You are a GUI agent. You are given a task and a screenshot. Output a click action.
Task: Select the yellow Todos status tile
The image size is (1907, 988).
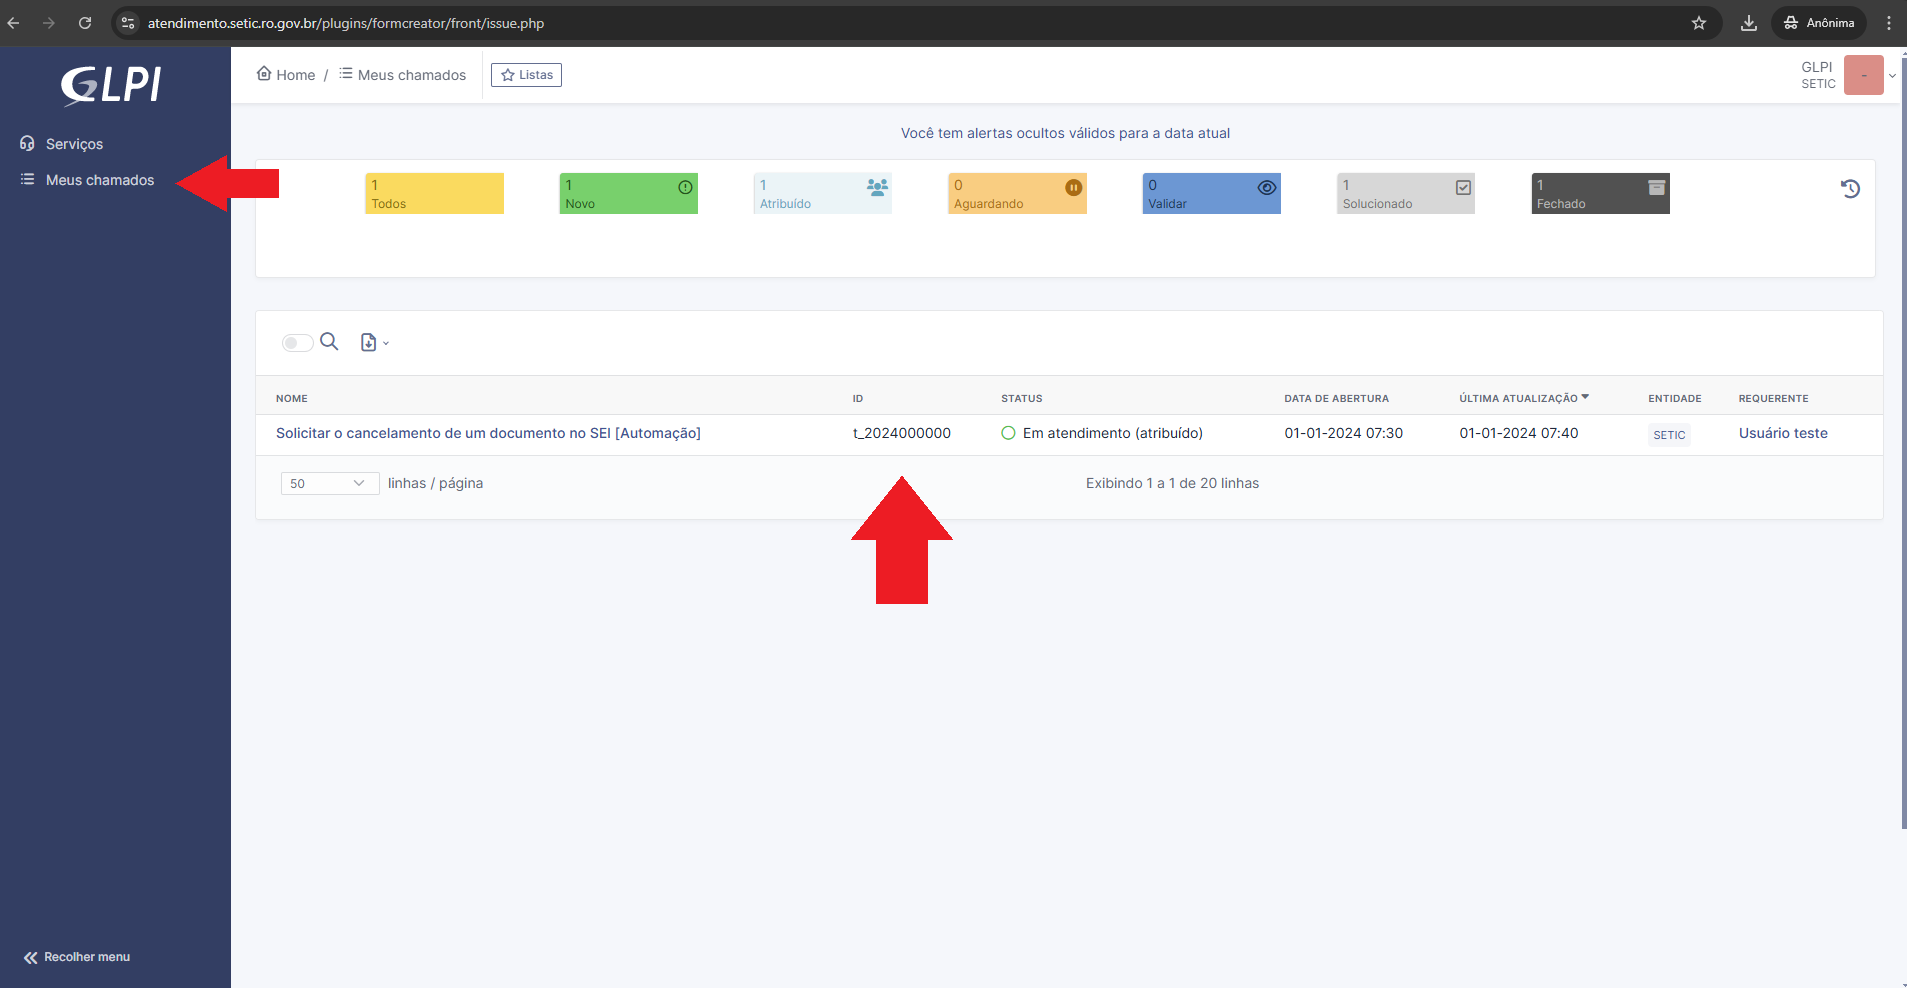(434, 194)
